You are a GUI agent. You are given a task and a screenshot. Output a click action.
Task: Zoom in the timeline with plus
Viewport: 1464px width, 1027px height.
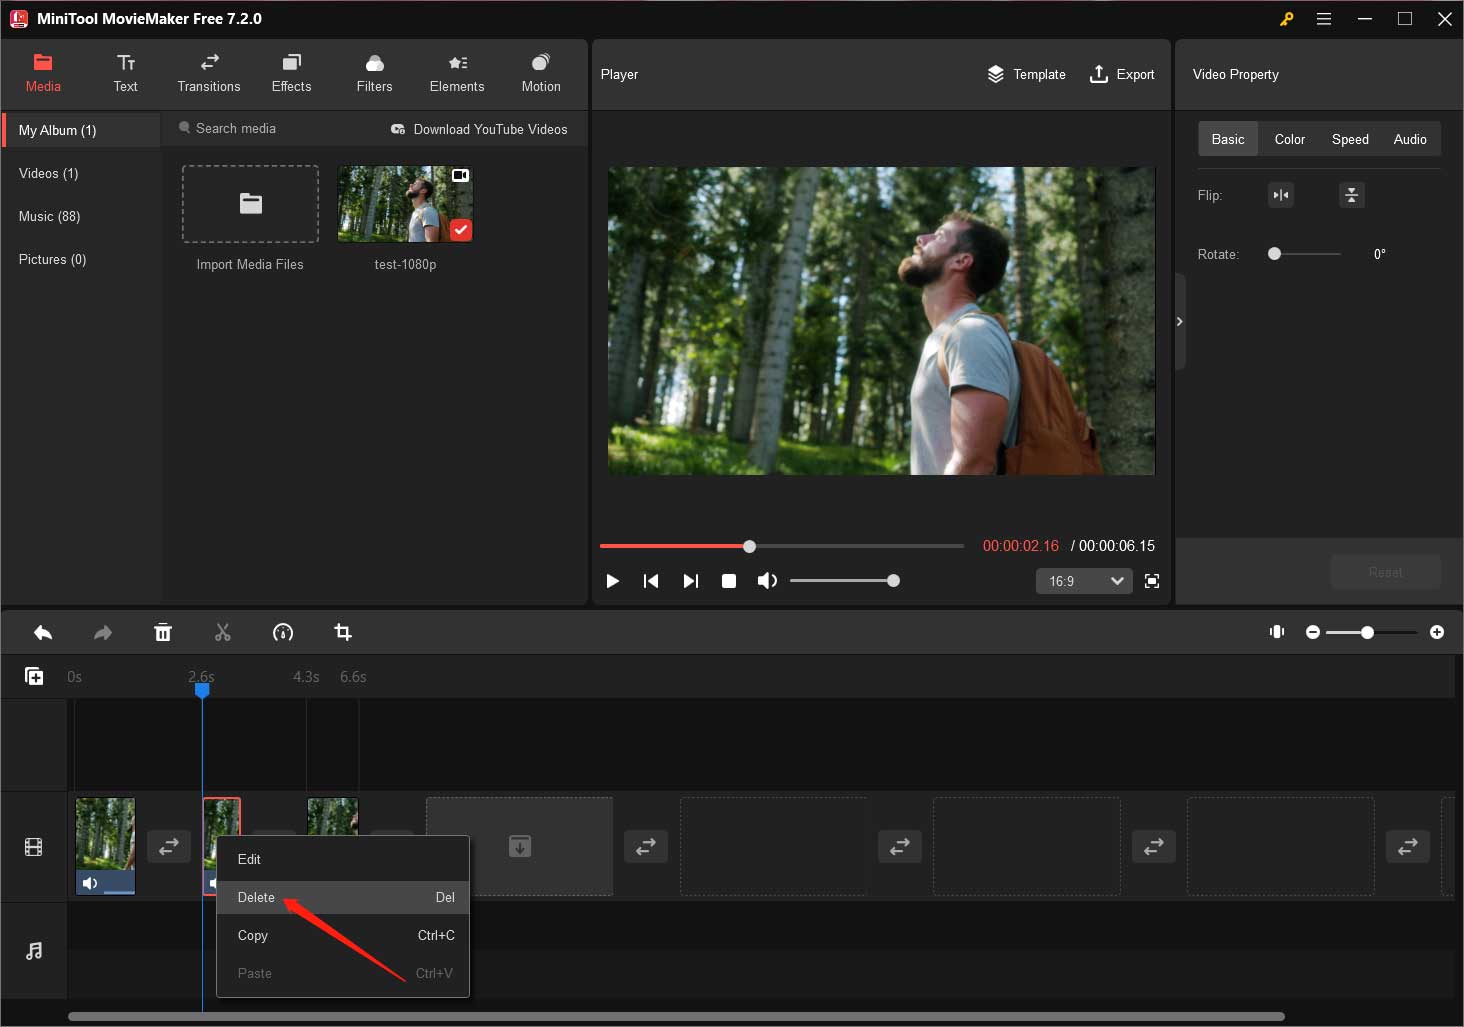pyautogui.click(x=1437, y=632)
